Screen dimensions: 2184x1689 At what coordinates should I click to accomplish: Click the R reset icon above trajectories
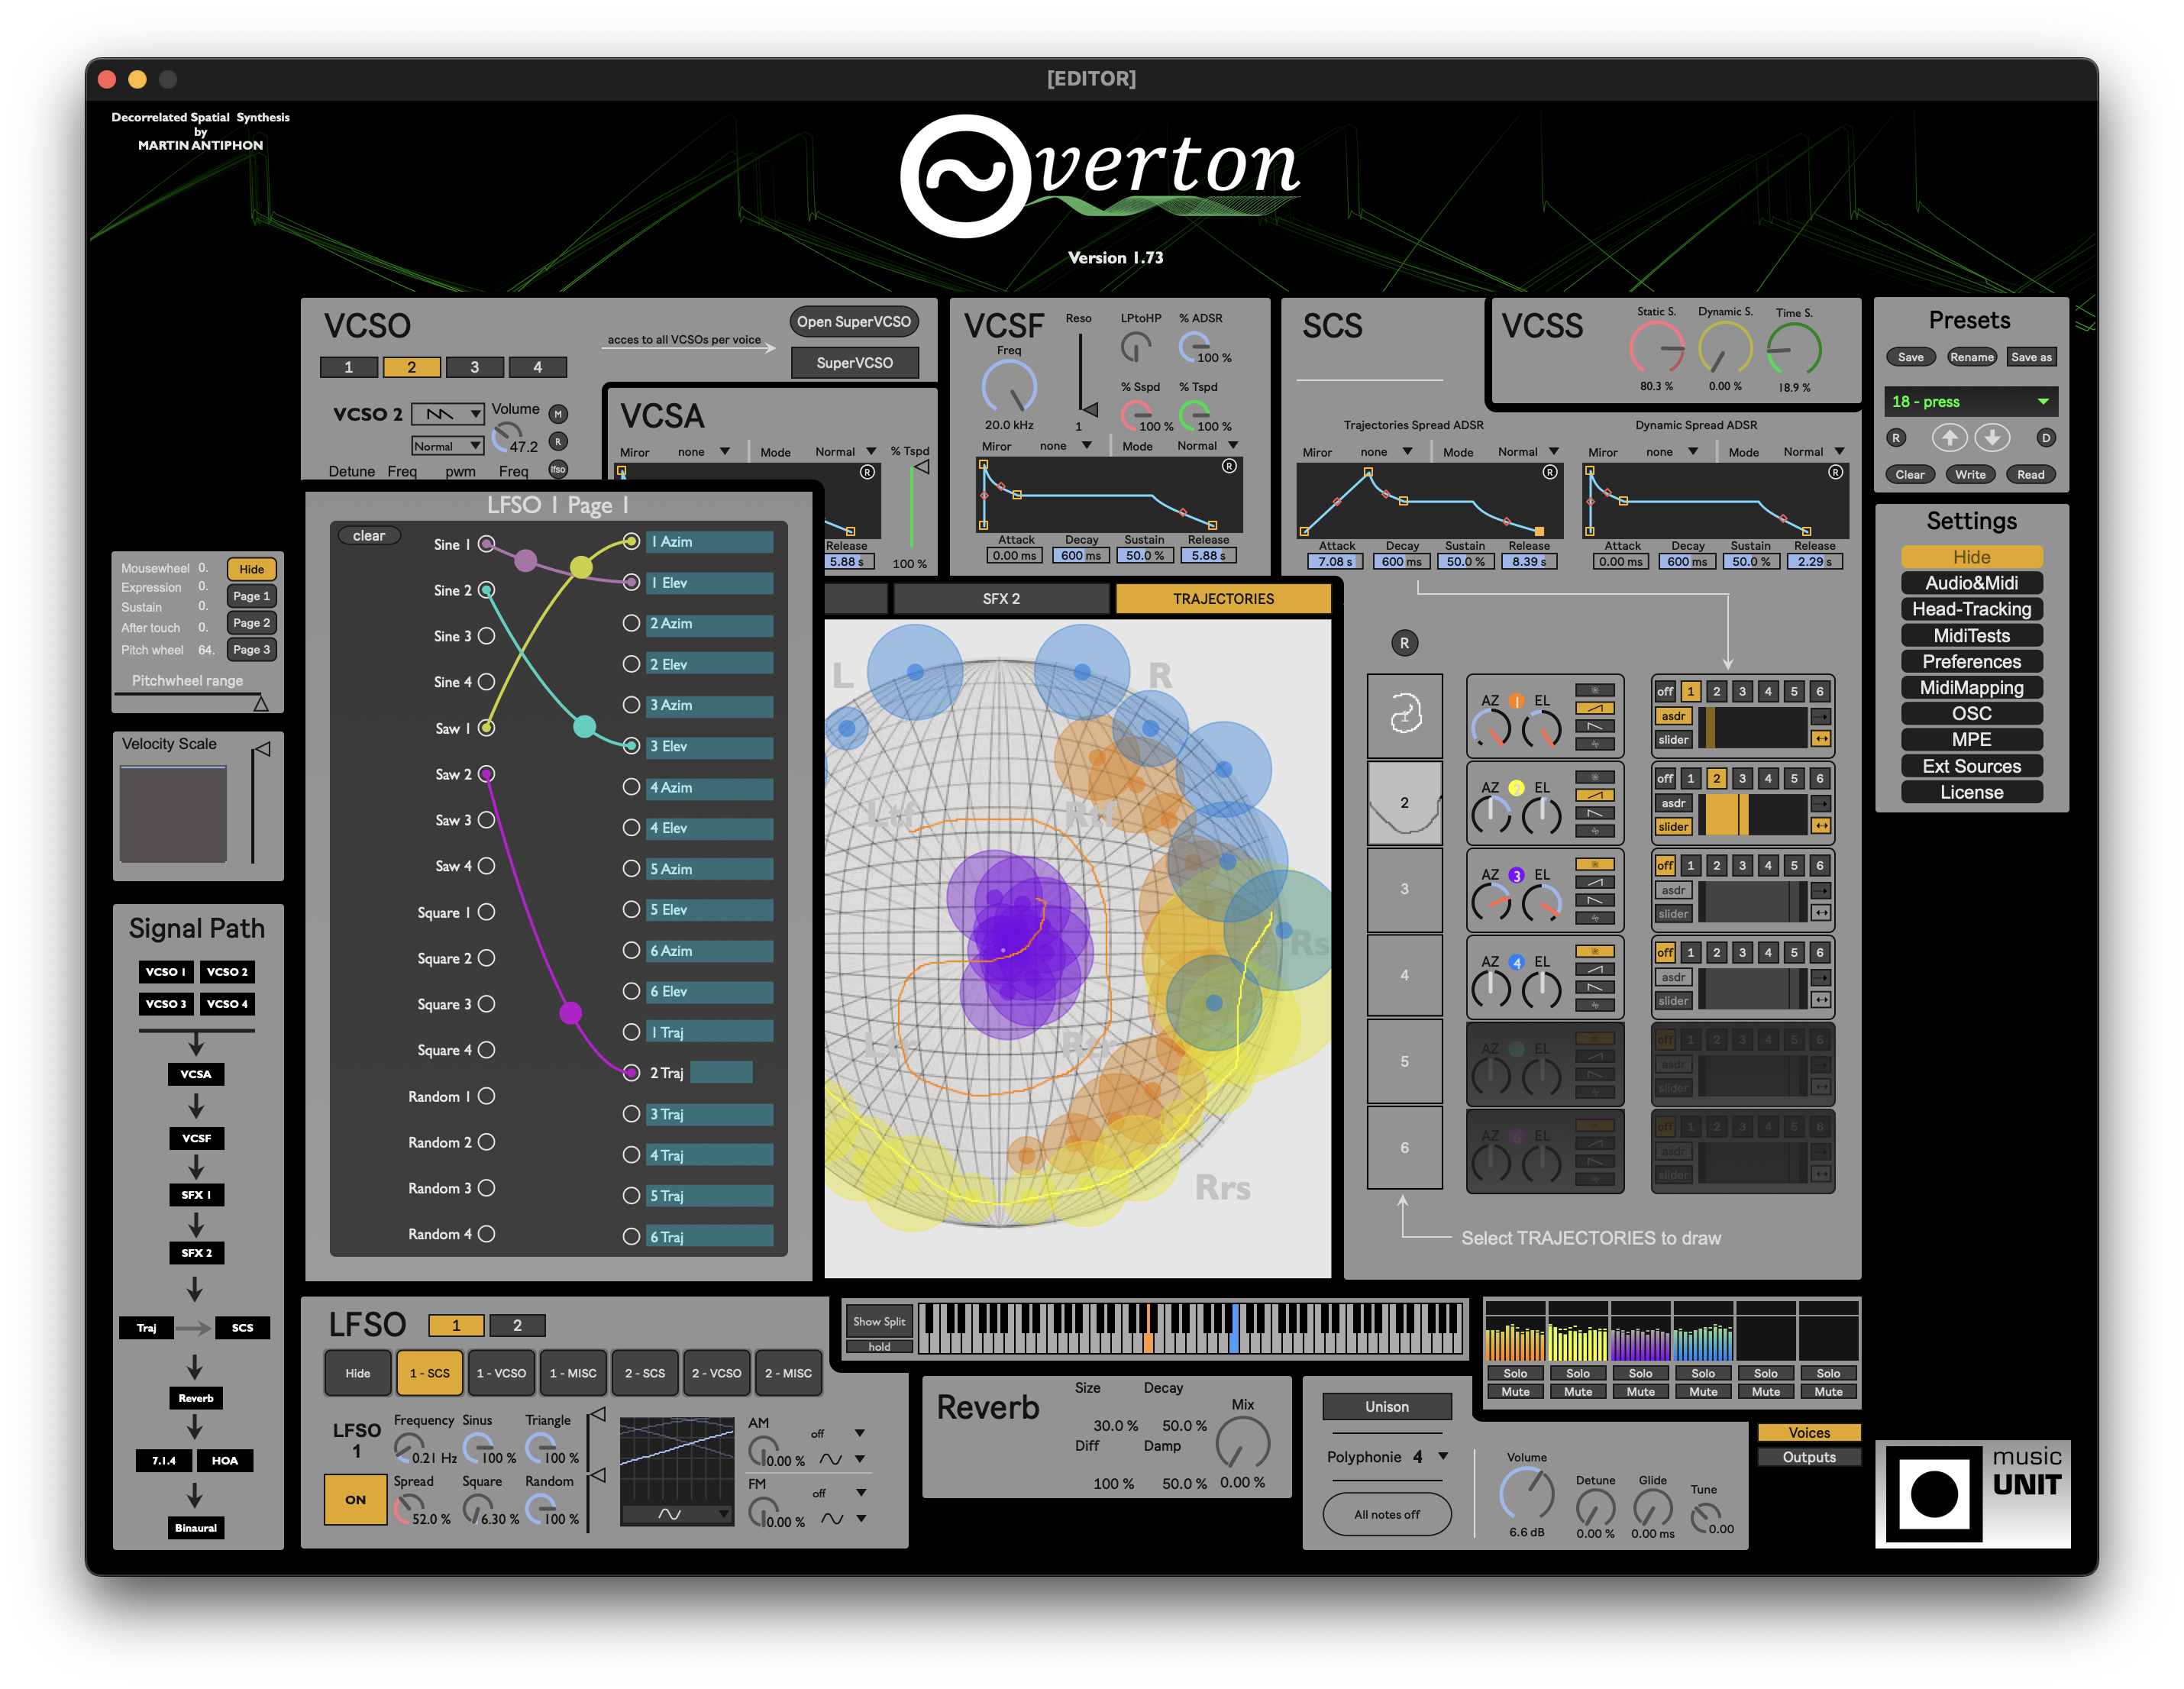[1404, 643]
